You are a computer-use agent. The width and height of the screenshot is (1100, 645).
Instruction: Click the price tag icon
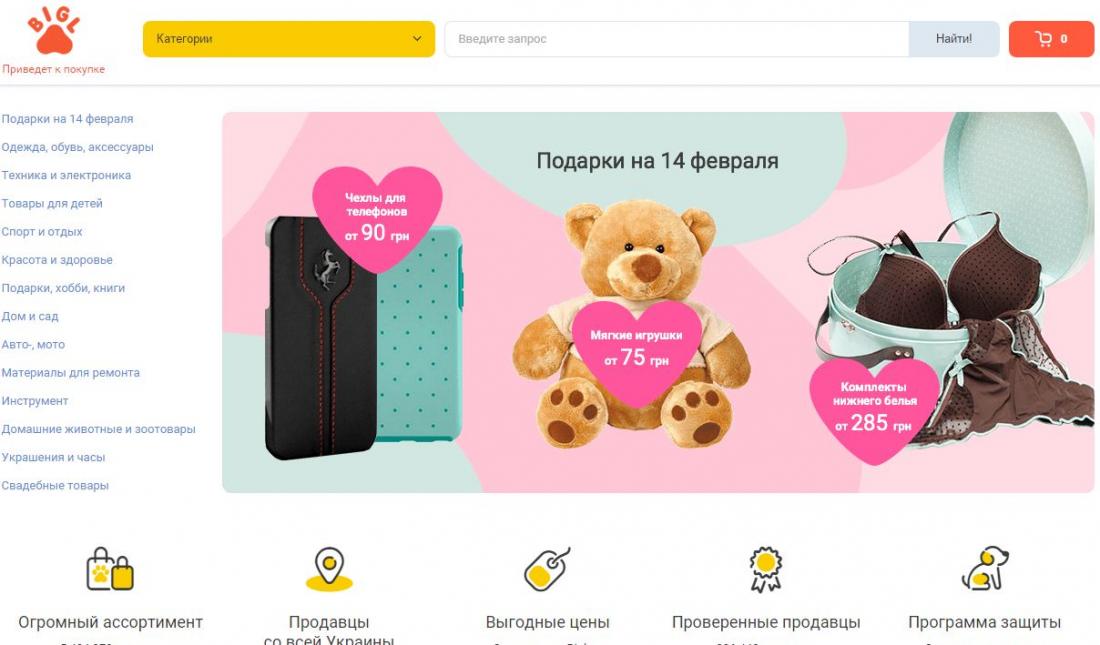pyautogui.click(x=547, y=568)
